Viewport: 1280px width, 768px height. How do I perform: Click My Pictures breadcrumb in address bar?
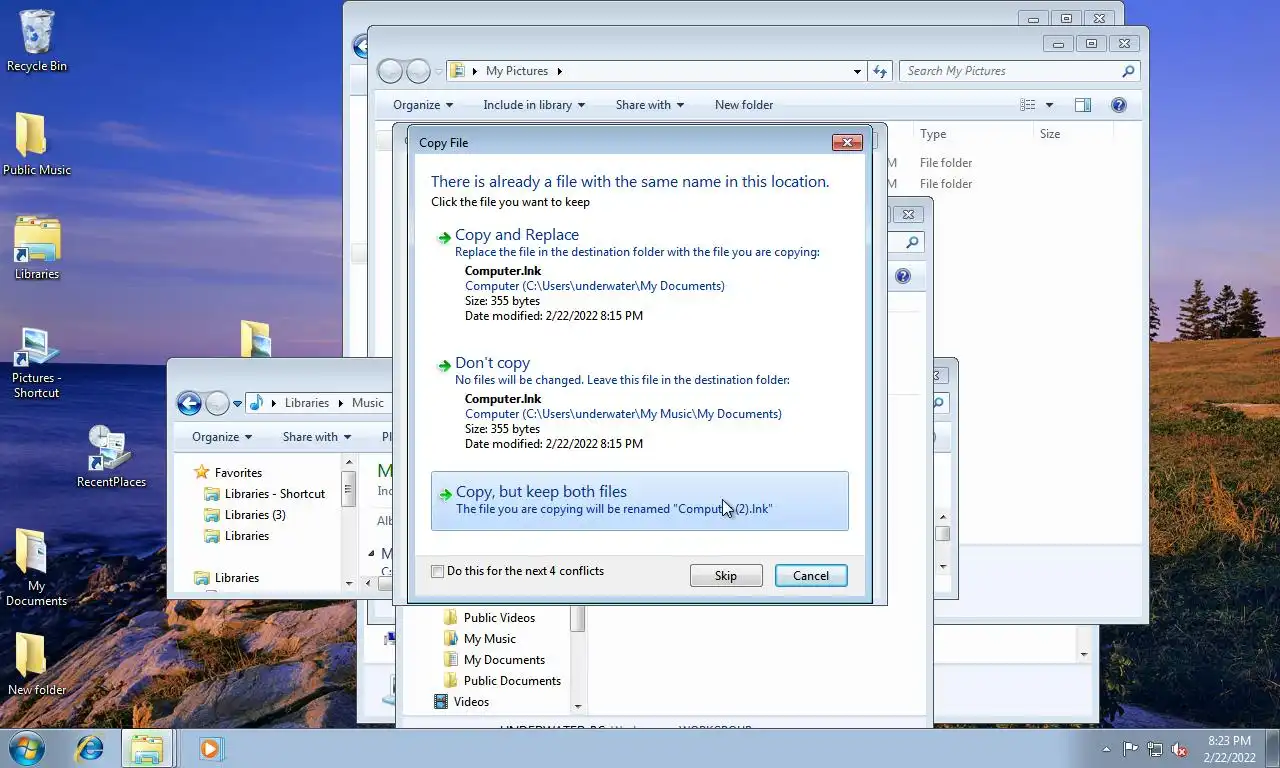coord(517,71)
